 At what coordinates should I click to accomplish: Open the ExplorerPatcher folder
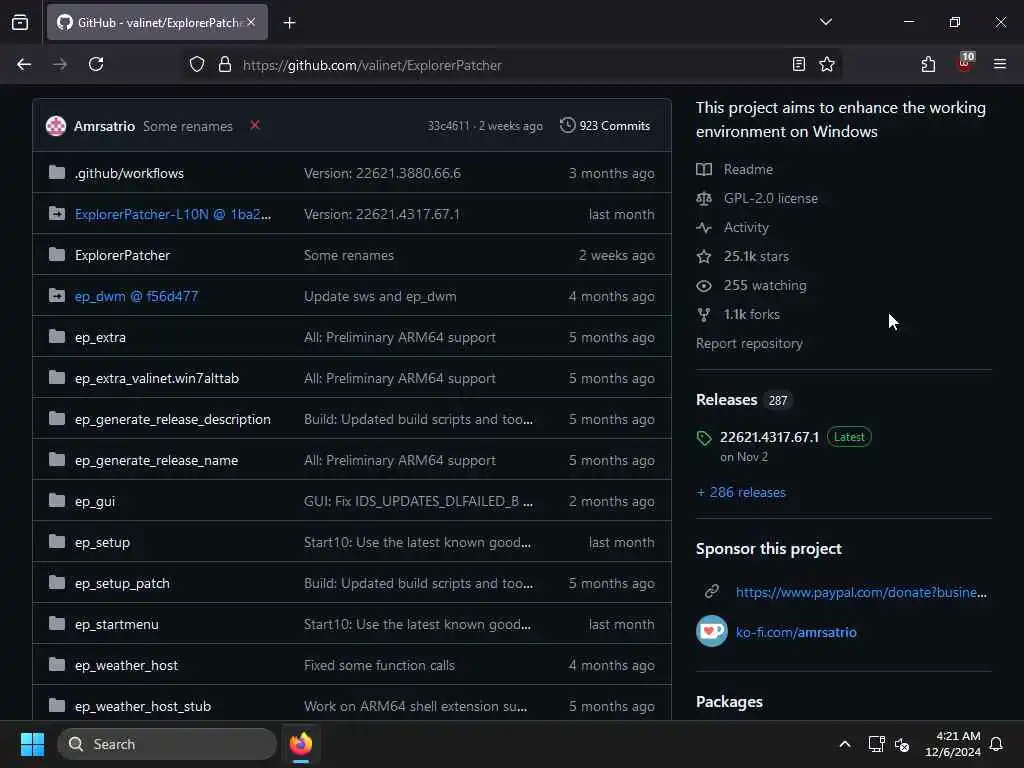click(x=122, y=255)
